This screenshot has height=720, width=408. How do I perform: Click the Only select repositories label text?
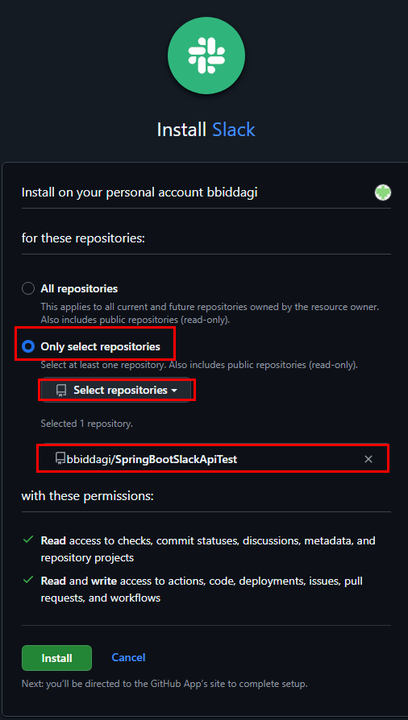coord(101,347)
